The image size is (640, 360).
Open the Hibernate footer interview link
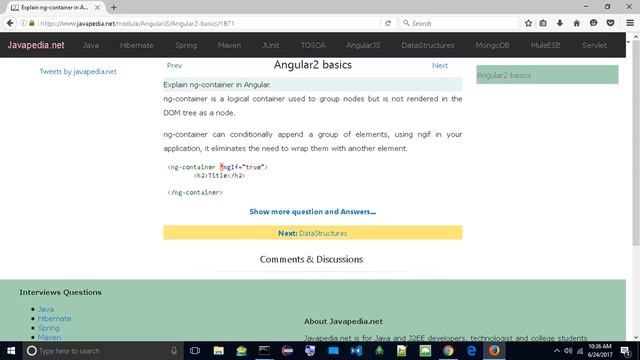(x=54, y=318)
